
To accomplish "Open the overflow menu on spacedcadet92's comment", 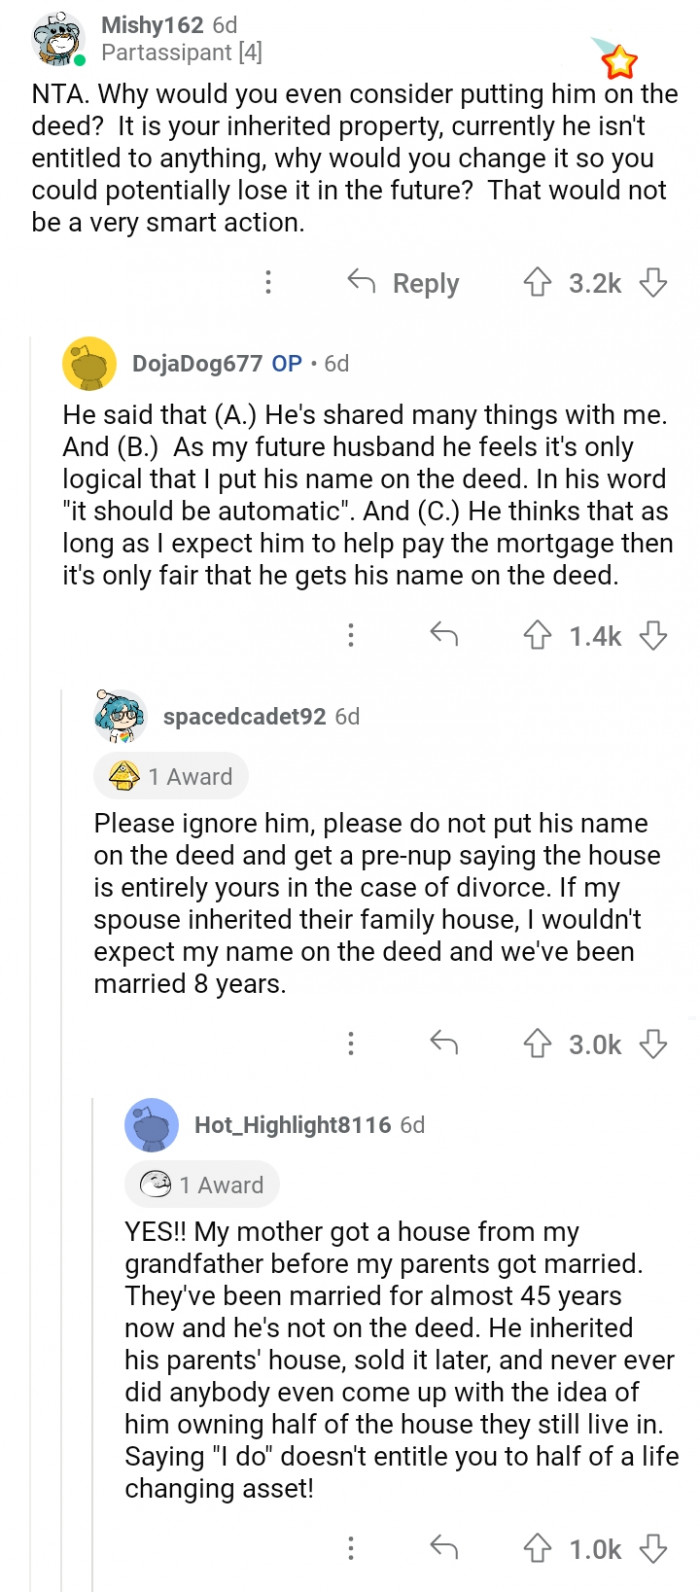I will (351, 1044).
